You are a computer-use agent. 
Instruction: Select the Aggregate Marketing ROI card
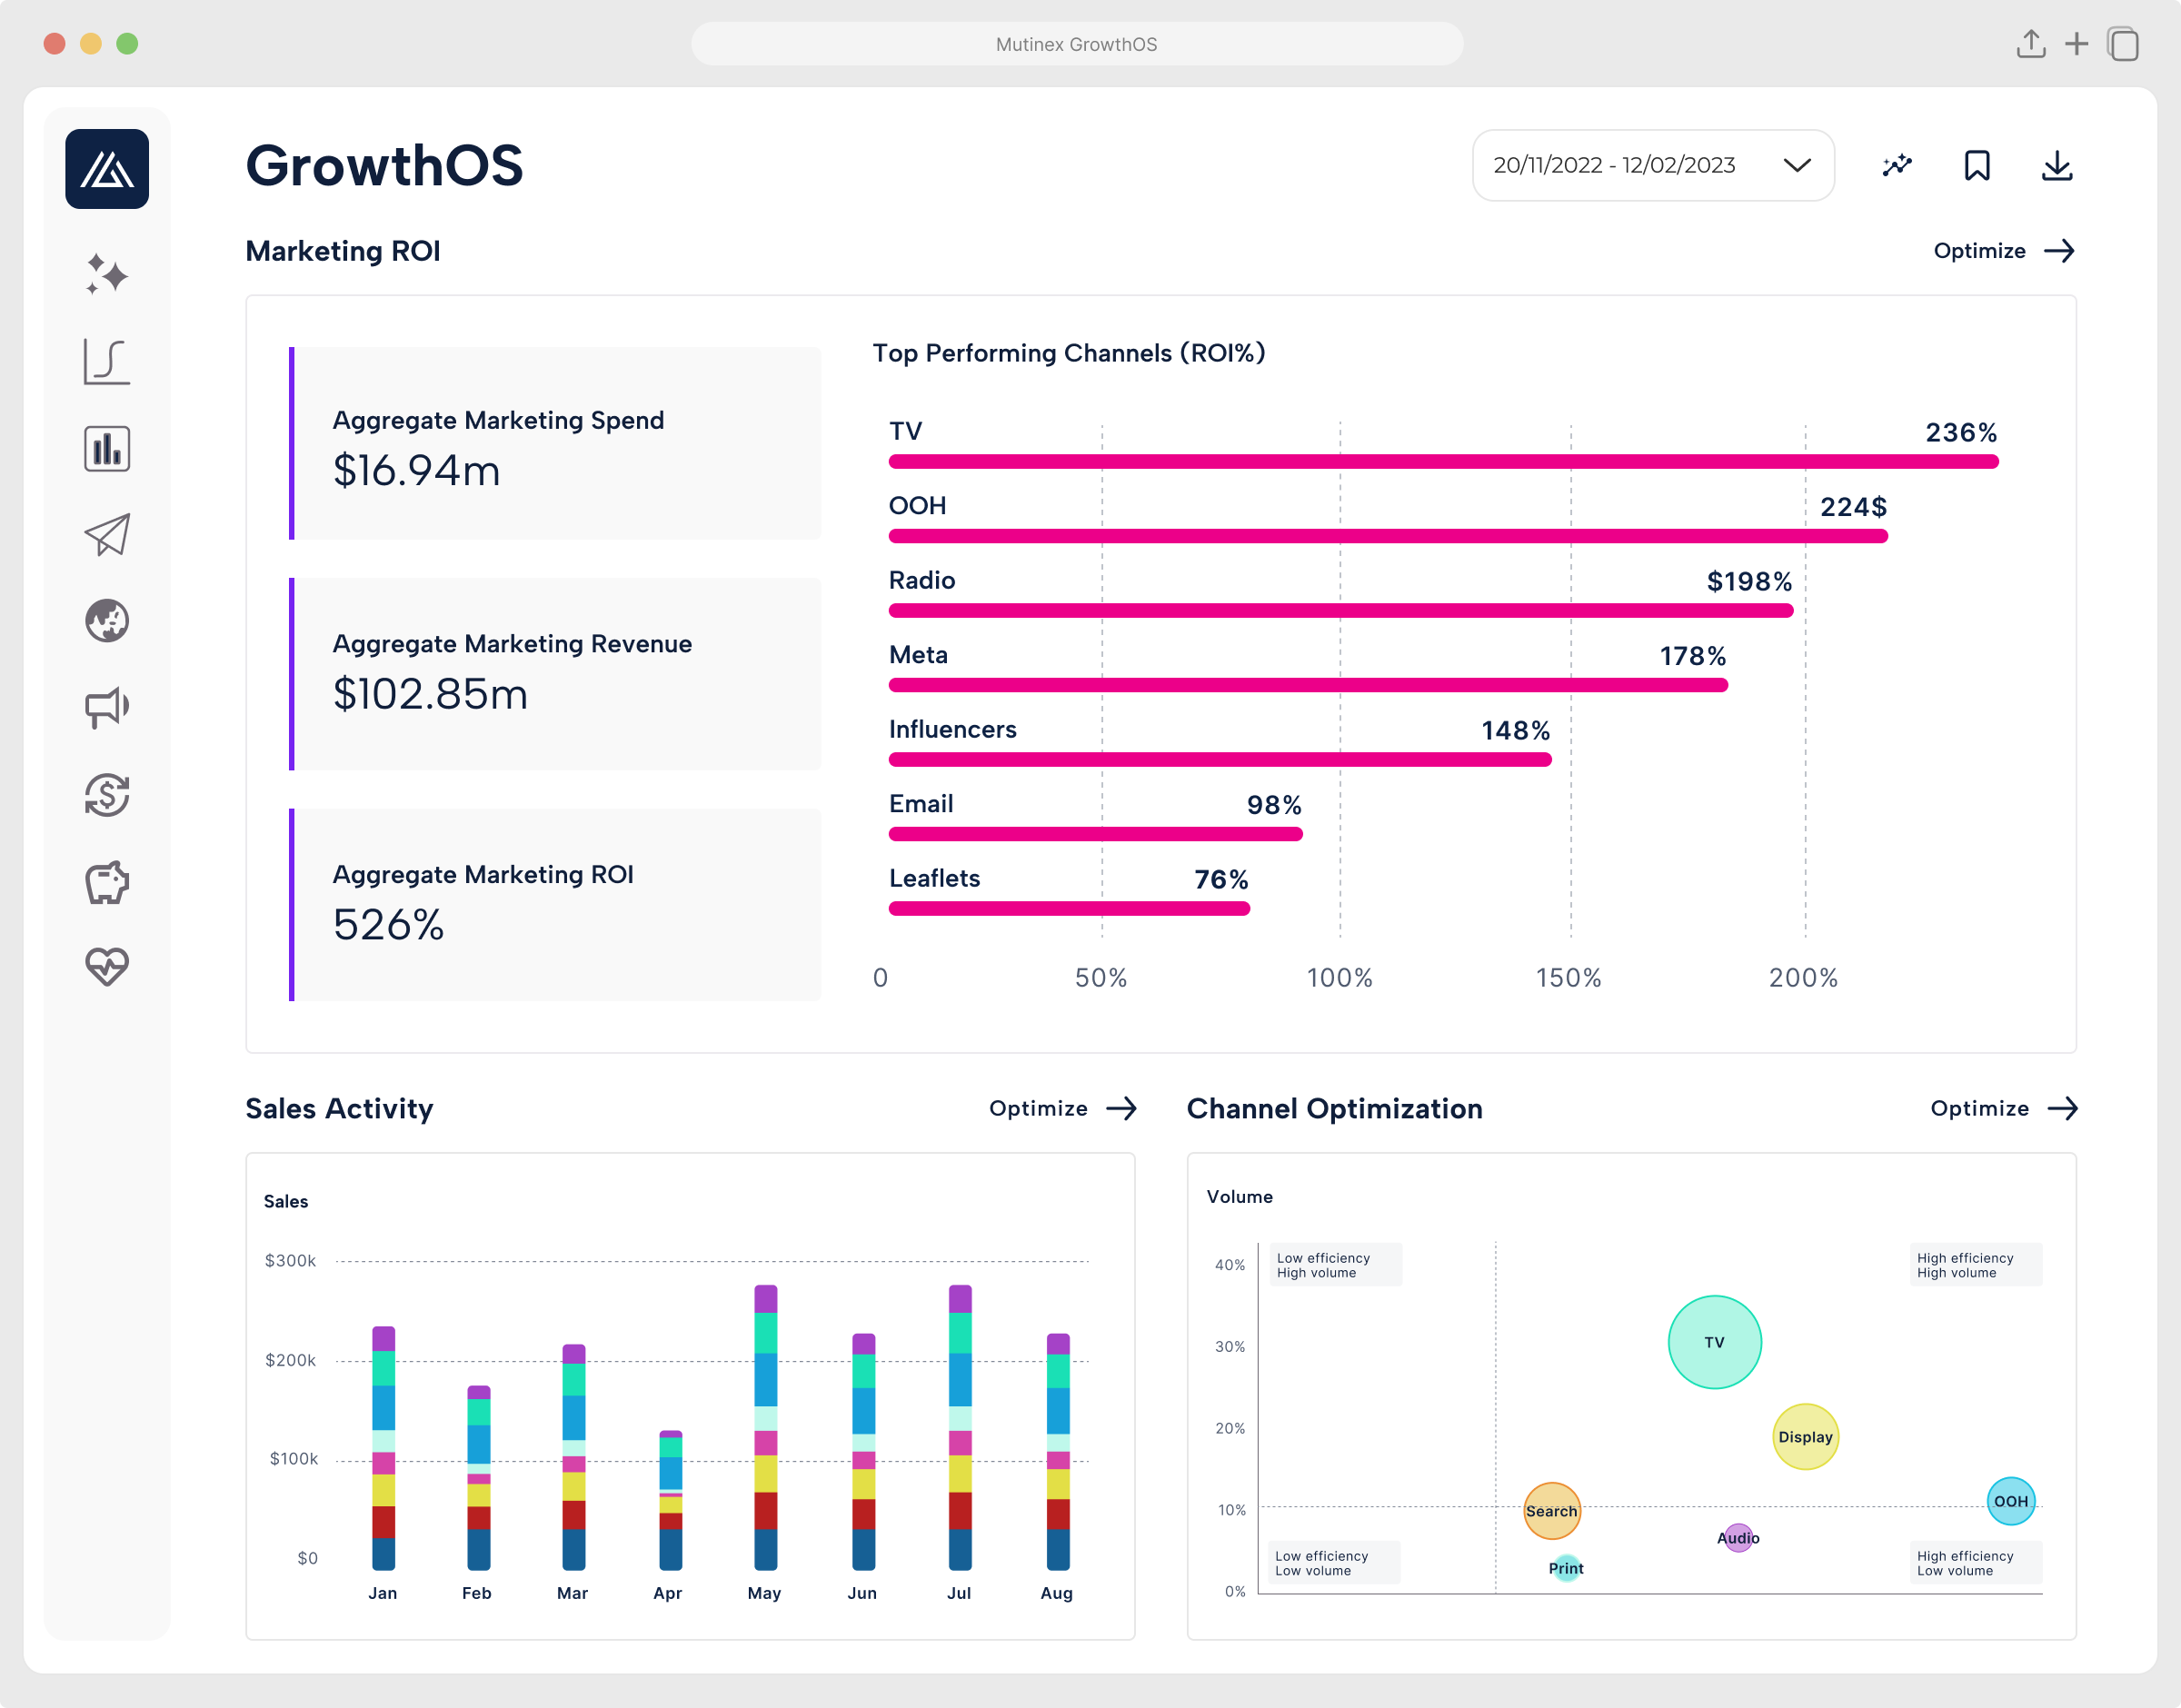coord(555,905)
